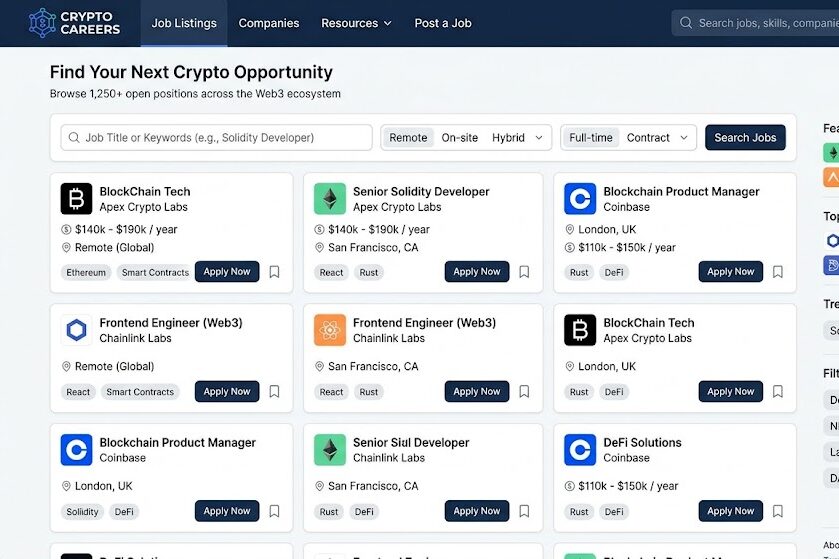Click the keyword search magnifier icon

[x=74, y=137]
